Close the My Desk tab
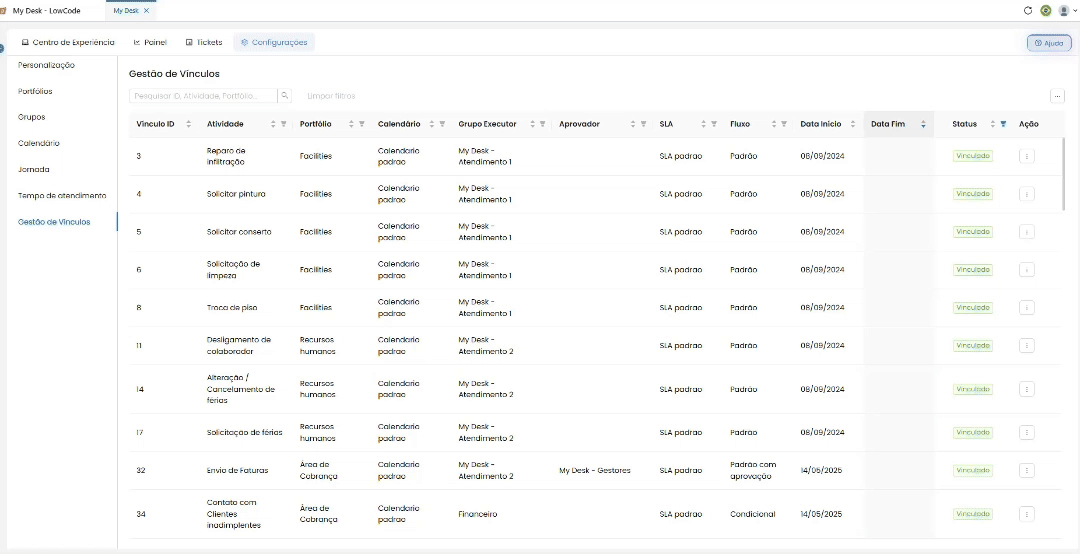The image size is (1080, 554). pos(147,10)
